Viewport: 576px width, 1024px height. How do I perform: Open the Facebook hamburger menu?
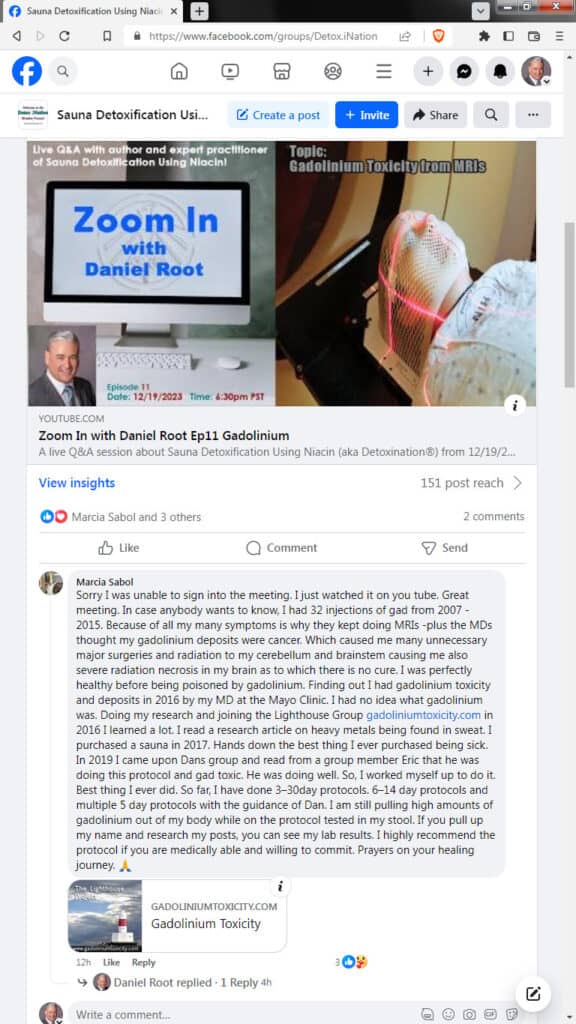tap(384, 71)
